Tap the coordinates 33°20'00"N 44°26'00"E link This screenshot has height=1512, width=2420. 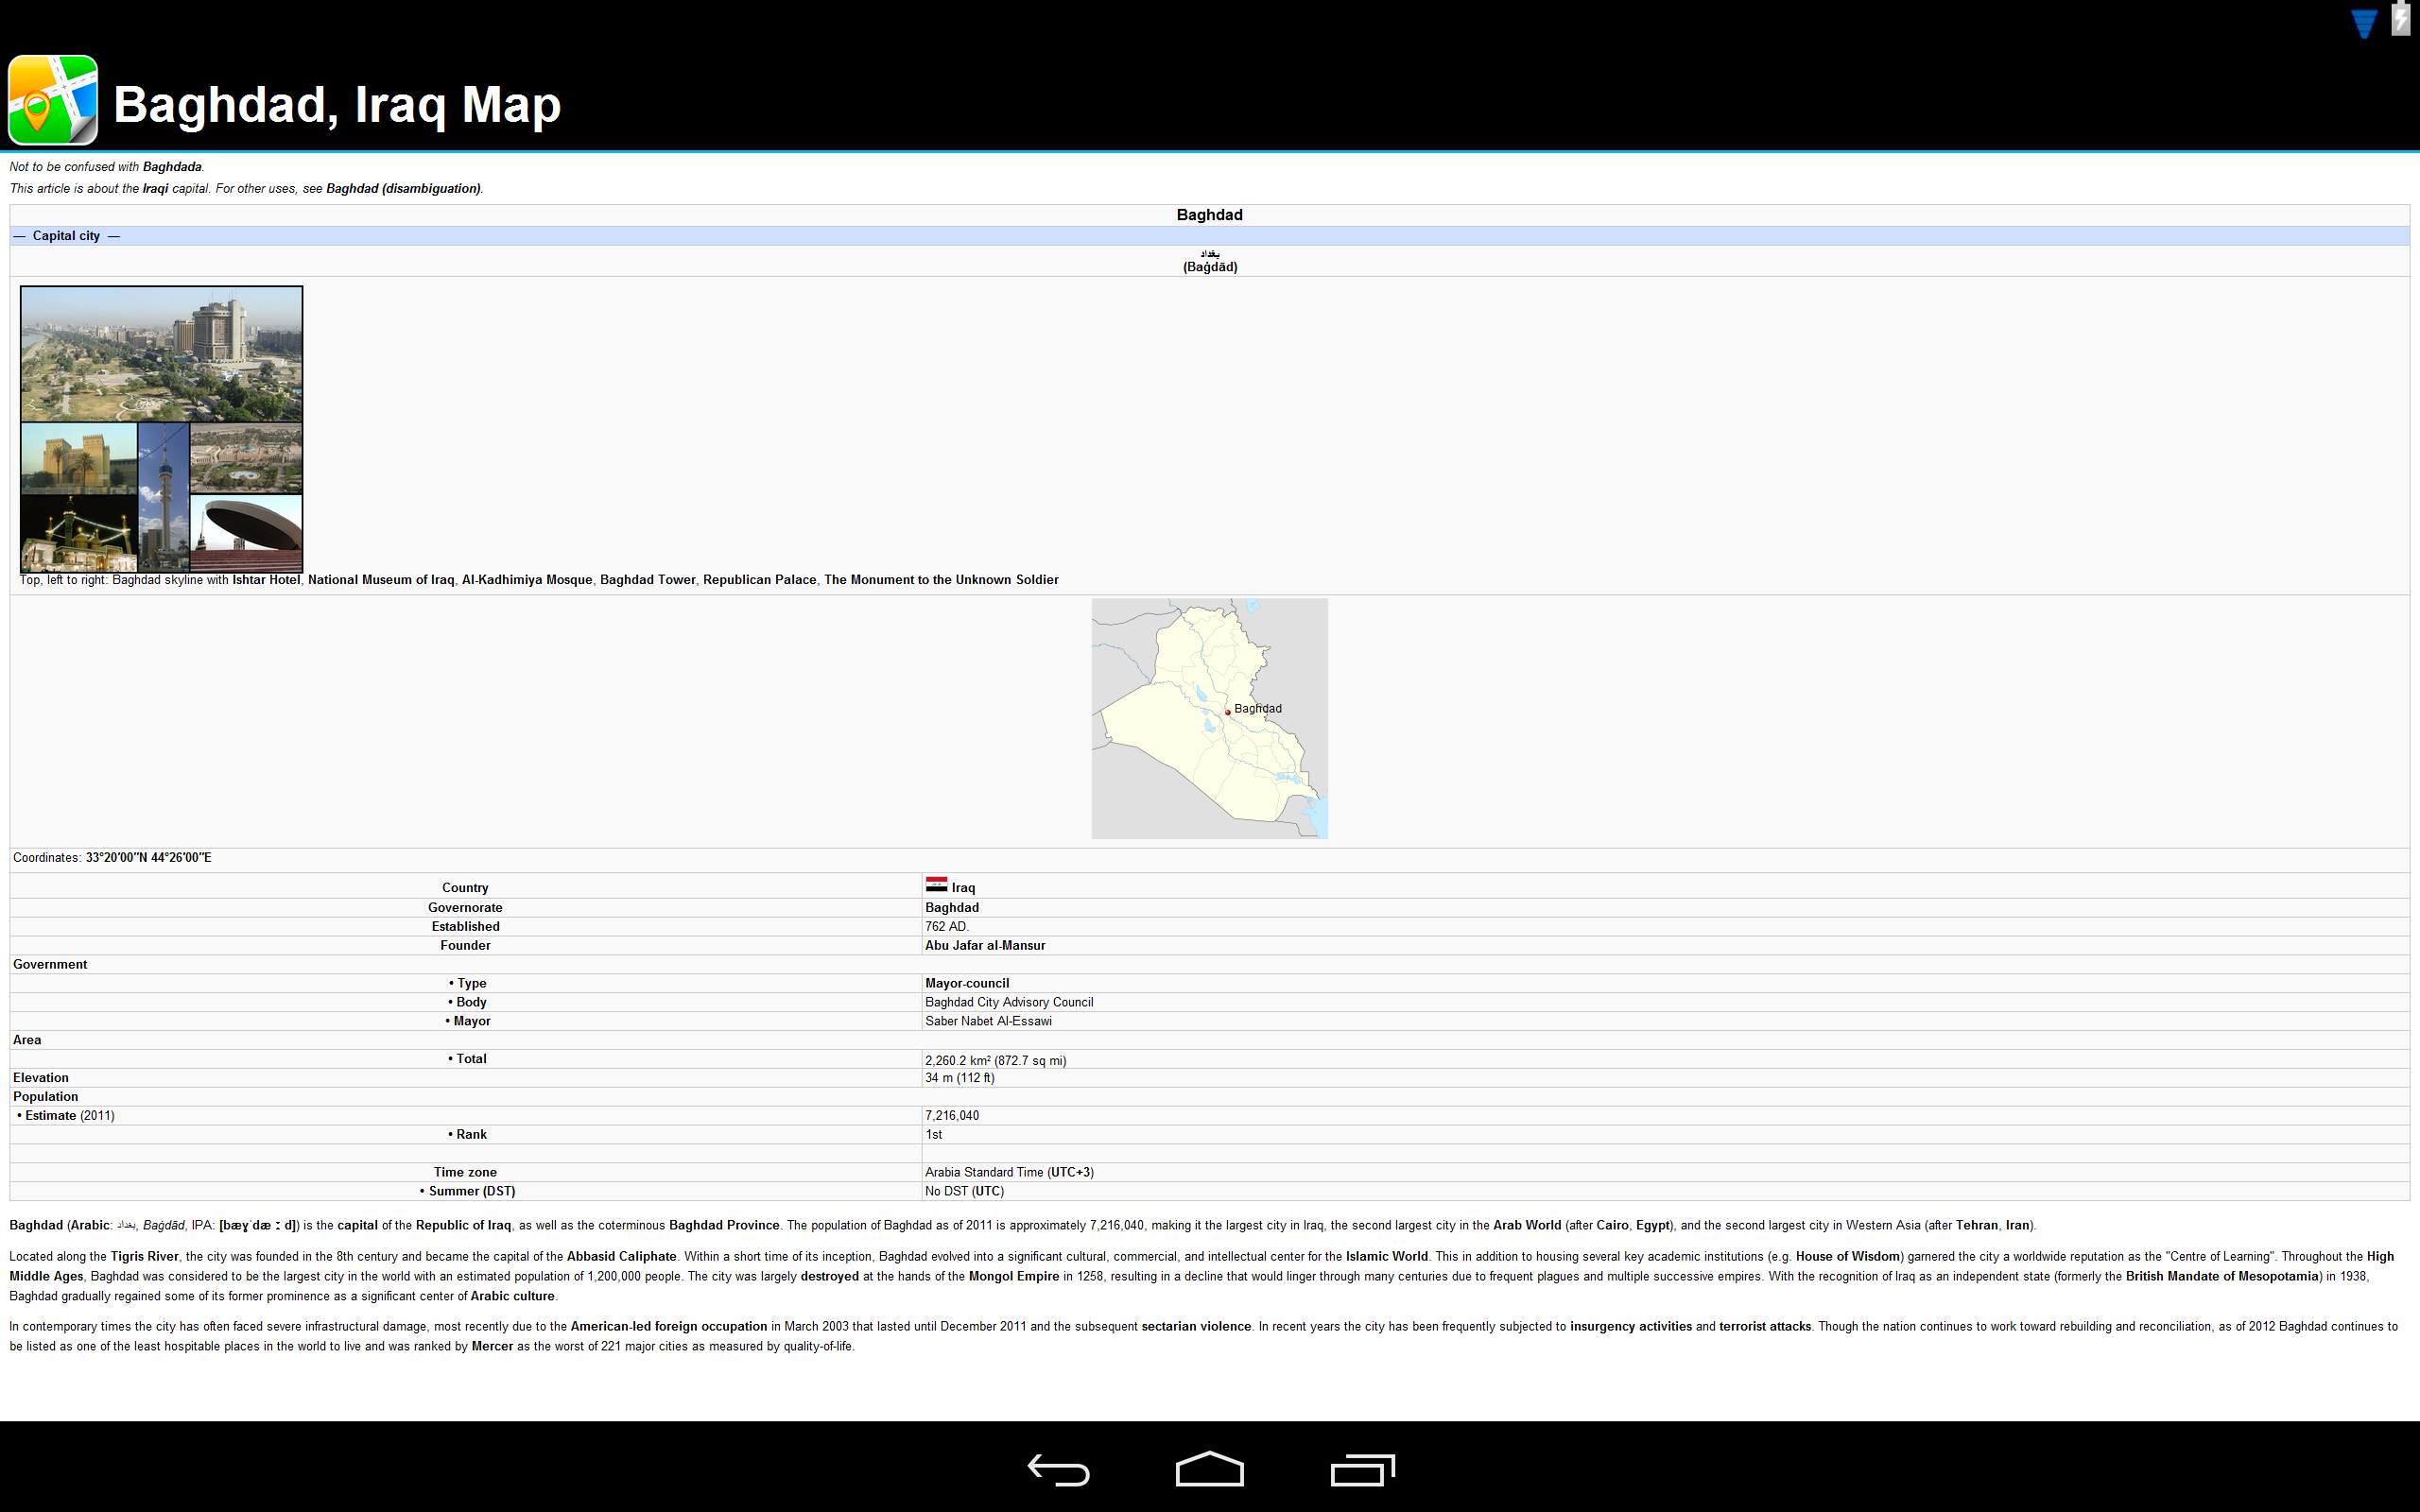tap(148, 857)
